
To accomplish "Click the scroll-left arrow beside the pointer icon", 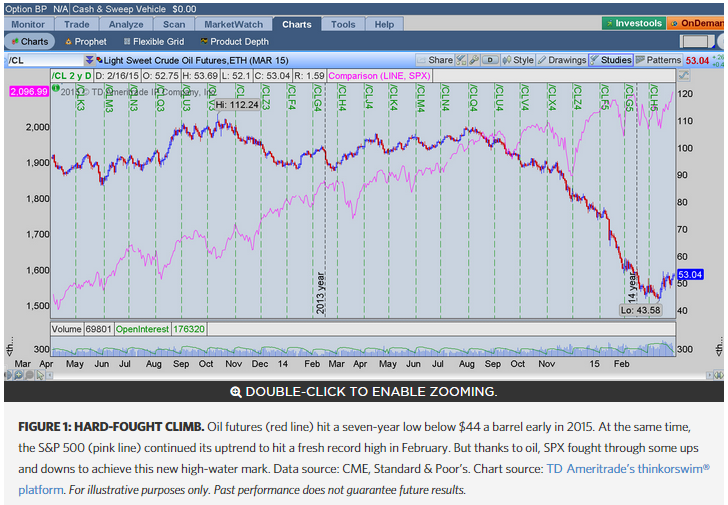I will (49, 375).
